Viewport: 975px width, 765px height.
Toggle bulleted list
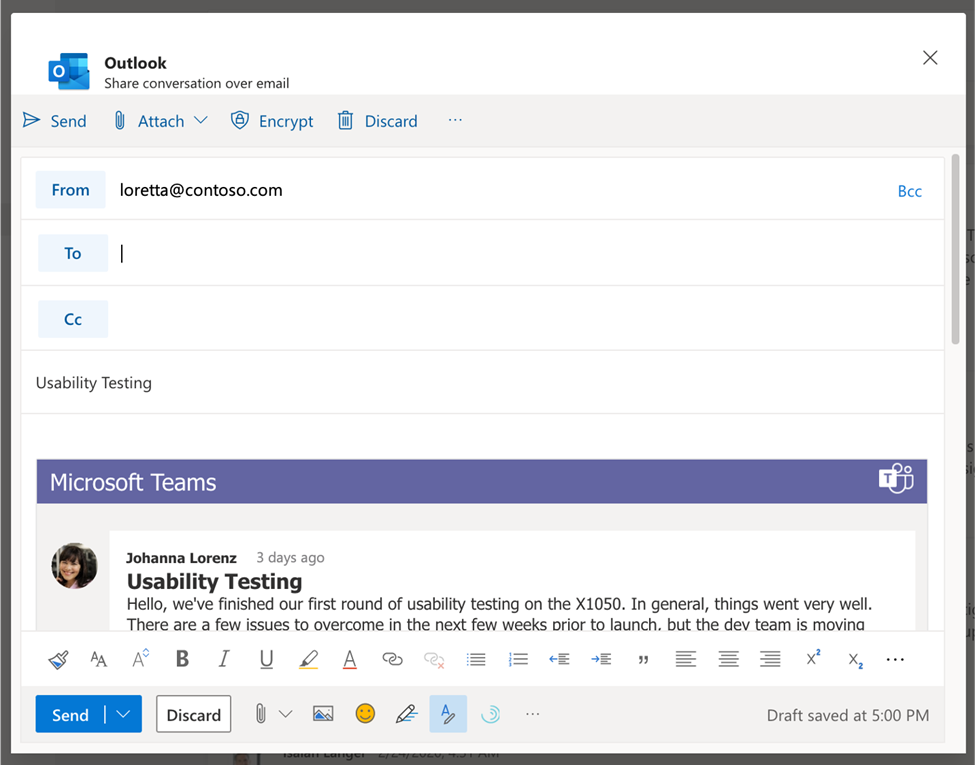(476, 659)
